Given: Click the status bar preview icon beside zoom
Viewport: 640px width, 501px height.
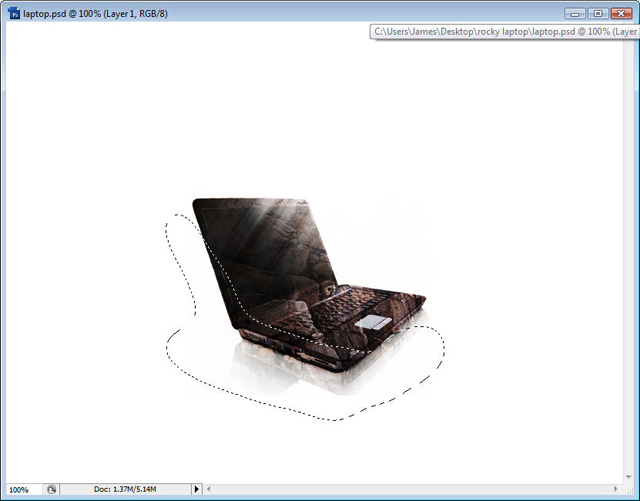Looking at the screenshot, I should tap(51, 489).
